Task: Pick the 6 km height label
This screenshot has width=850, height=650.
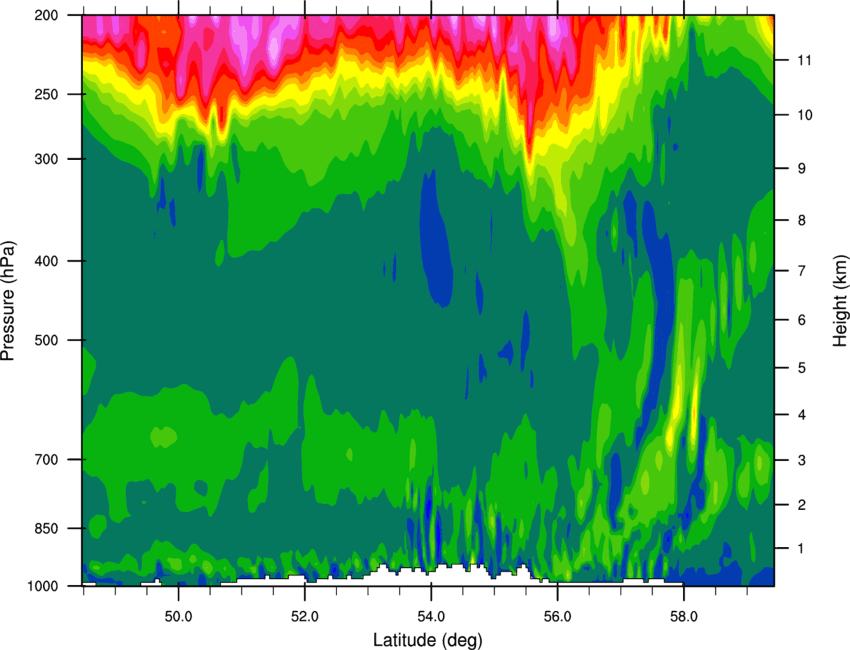Action: (802, 320)
